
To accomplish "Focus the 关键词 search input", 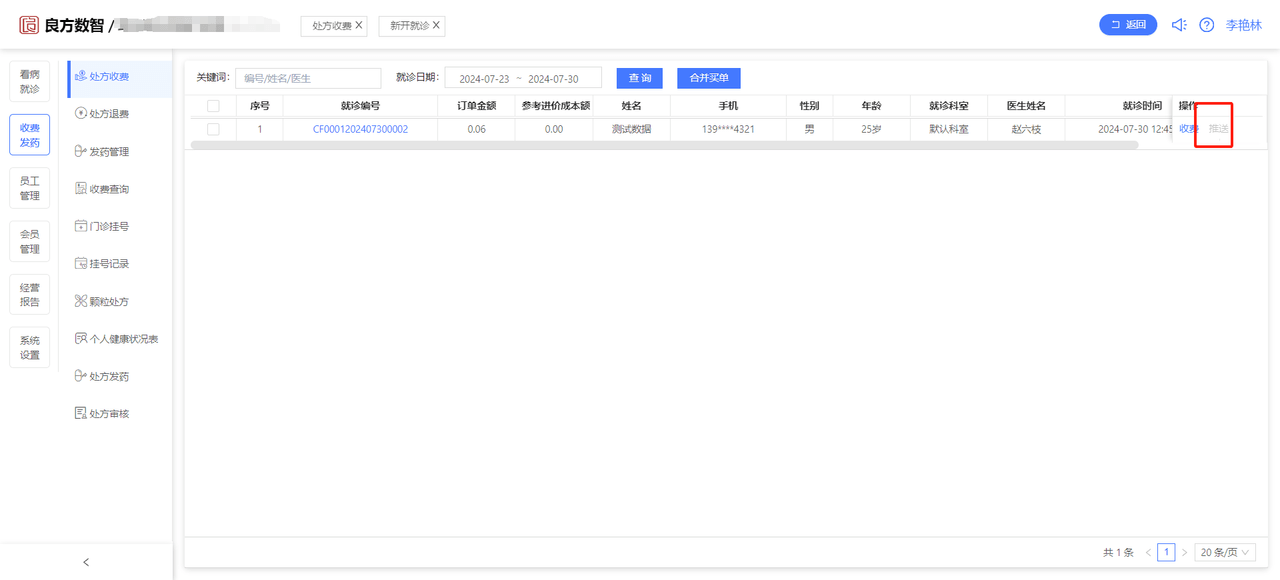I will tap(308, 78).
